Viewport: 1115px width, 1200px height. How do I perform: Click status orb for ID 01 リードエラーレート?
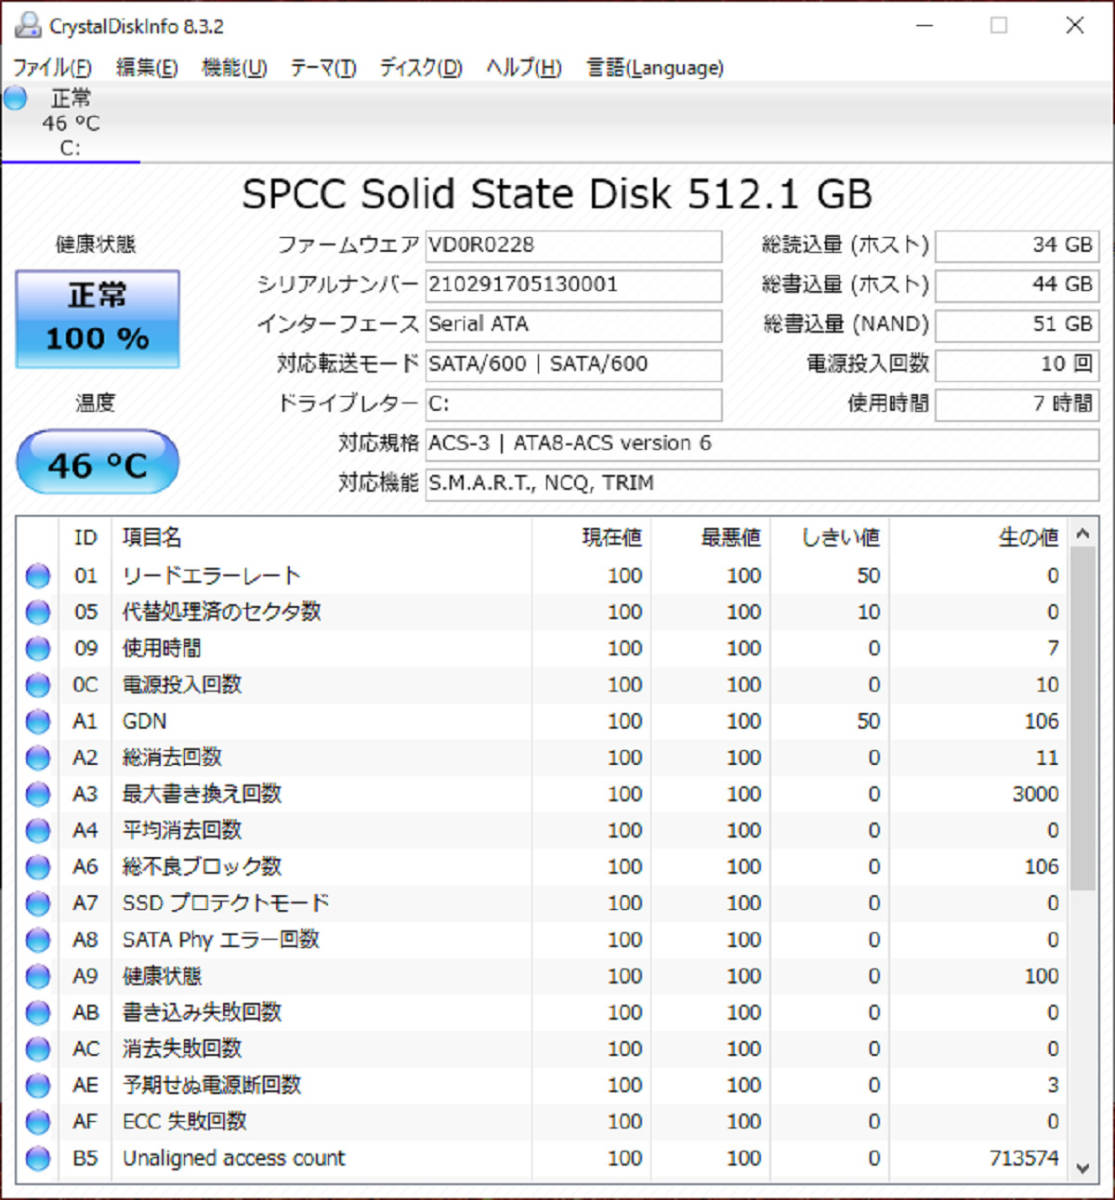click(38, 576)
